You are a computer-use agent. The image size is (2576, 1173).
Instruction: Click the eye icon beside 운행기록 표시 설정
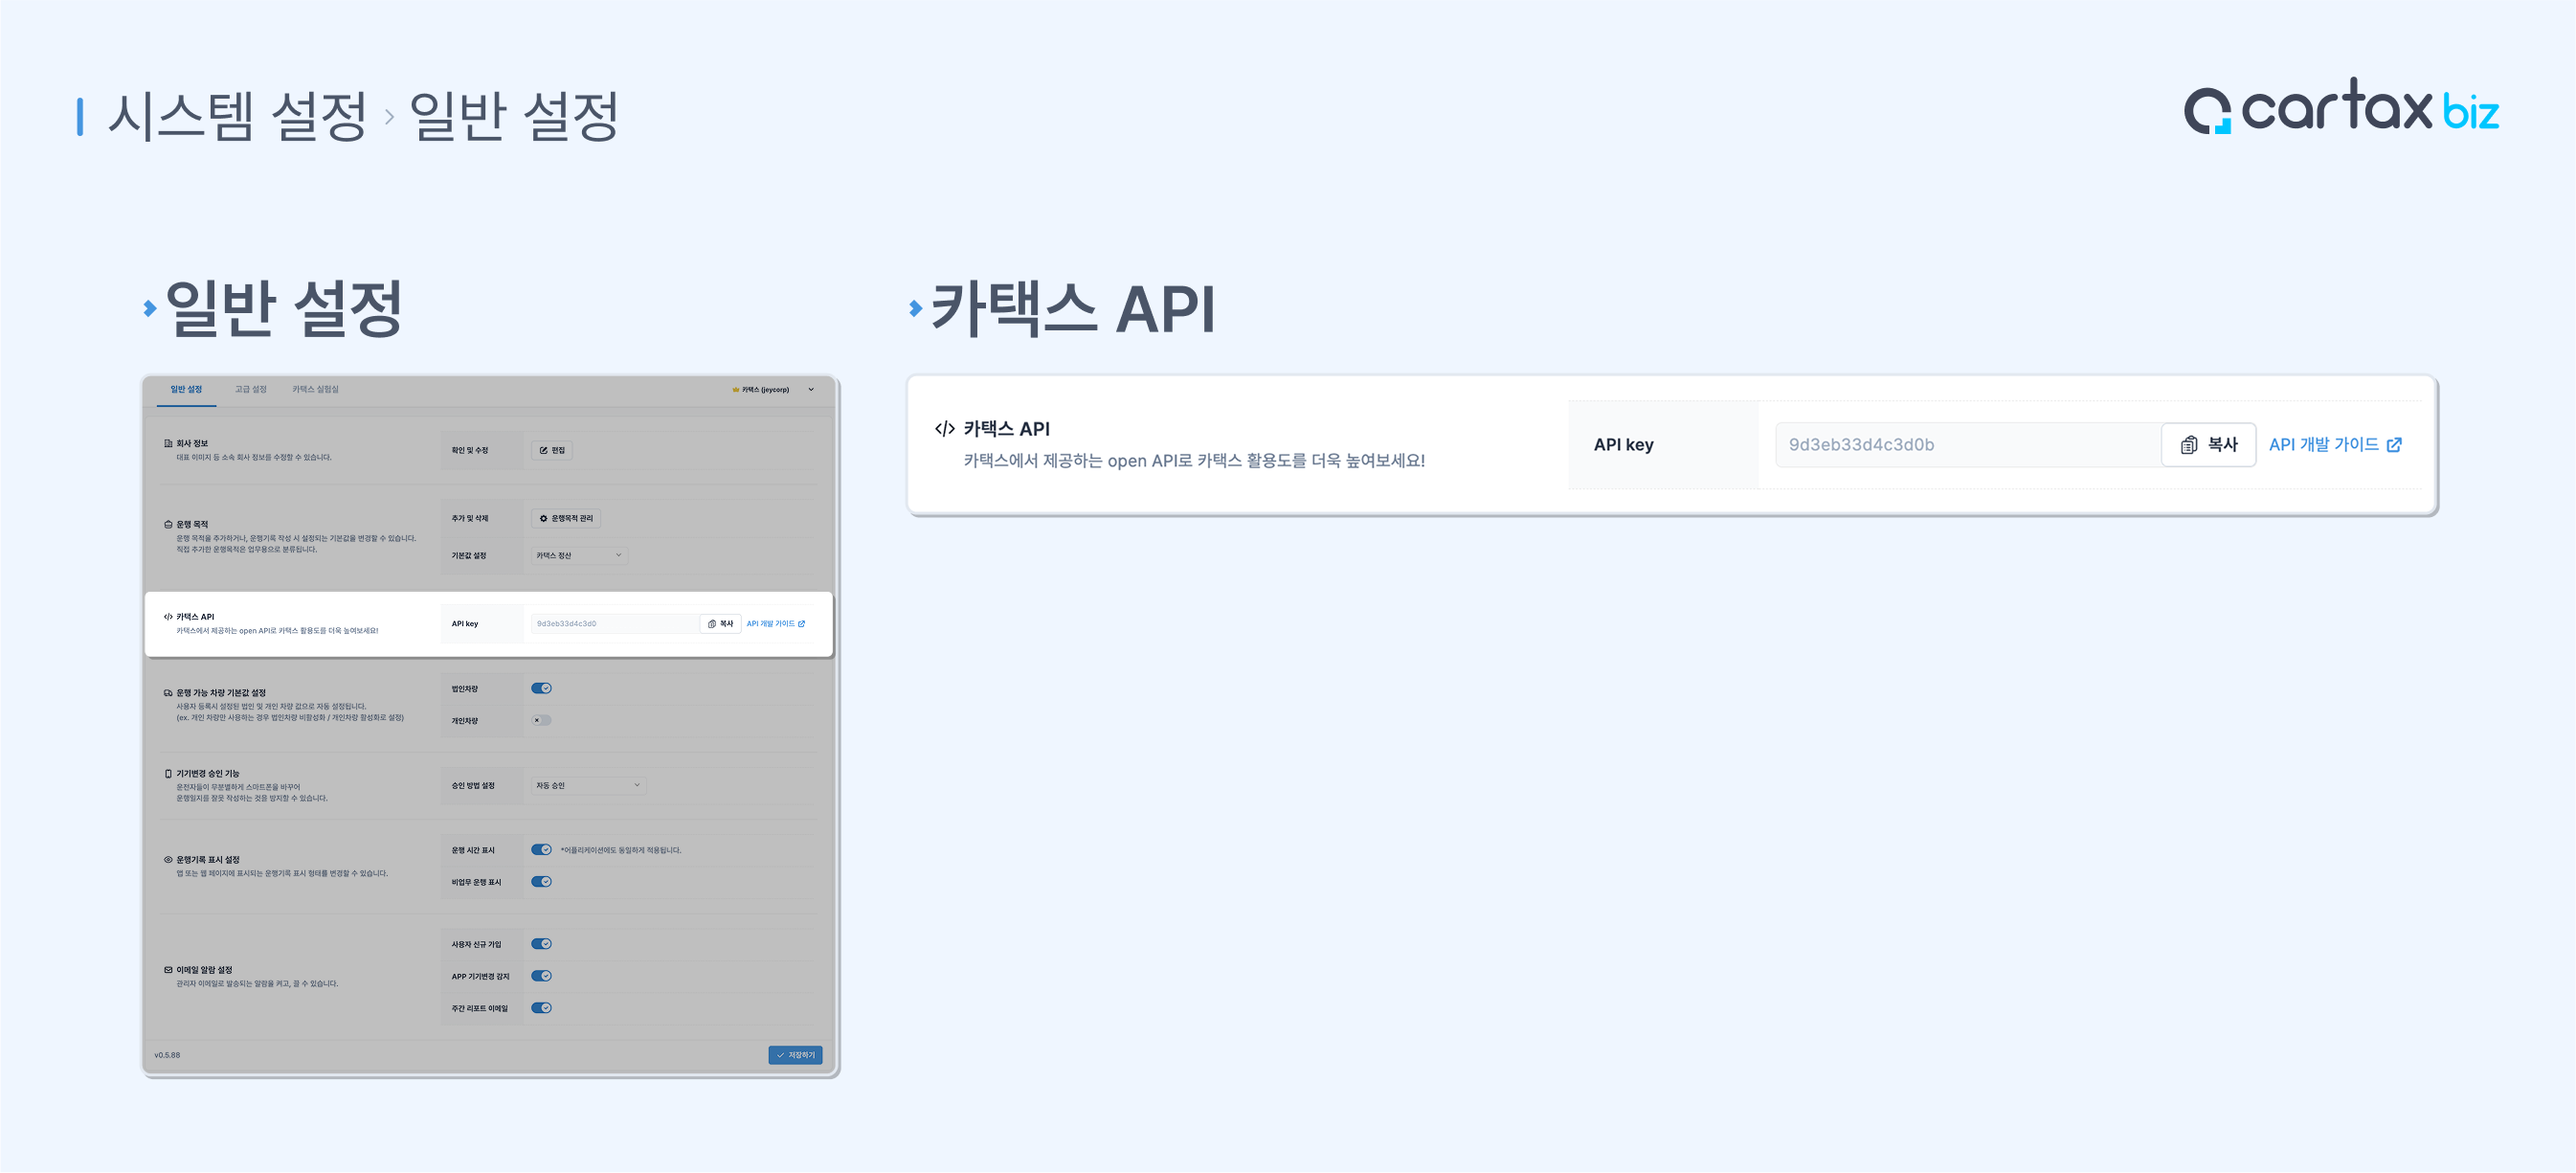pyautogui.click(x=168, y=859)
